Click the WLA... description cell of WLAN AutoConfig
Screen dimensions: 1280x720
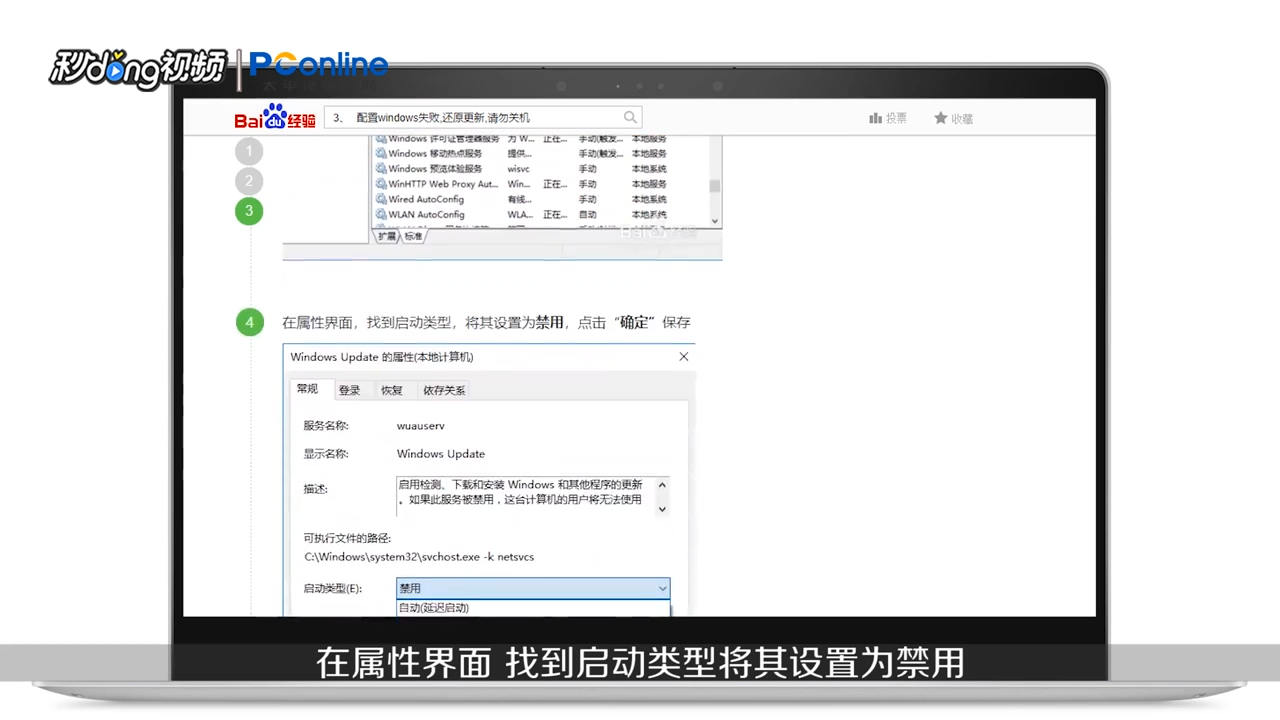point(520,214)
